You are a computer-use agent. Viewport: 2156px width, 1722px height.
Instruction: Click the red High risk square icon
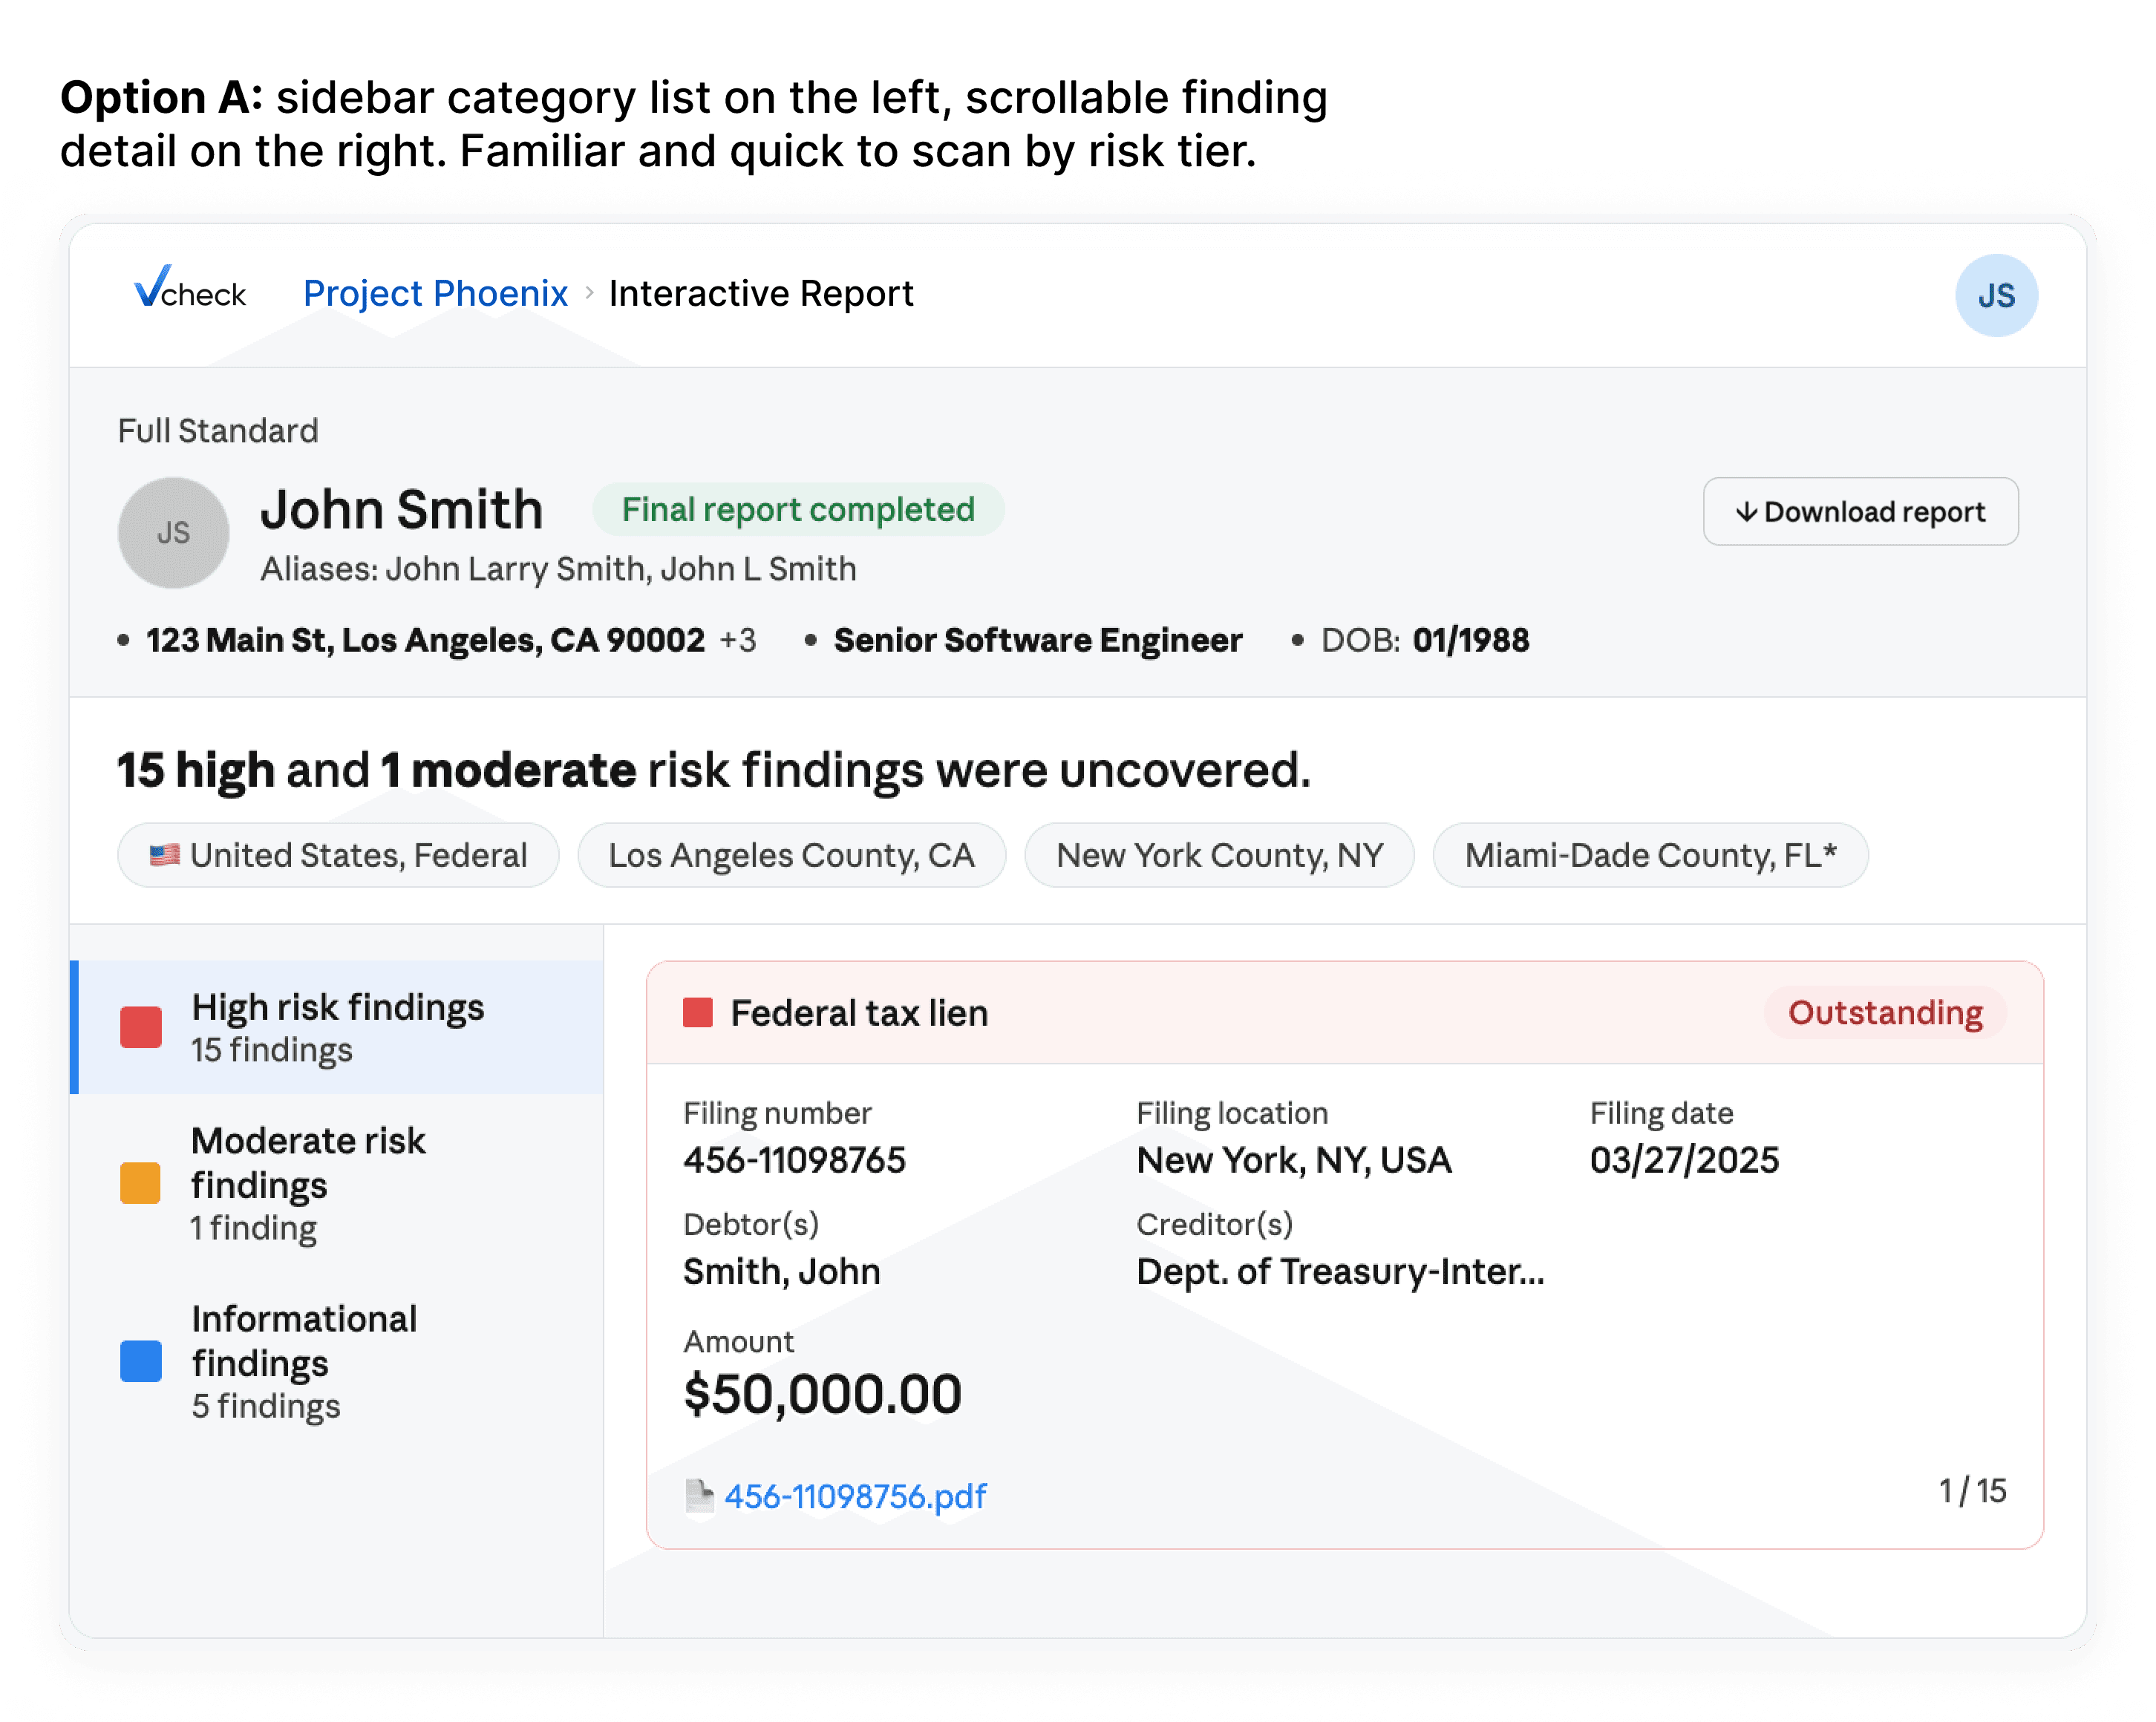141,1027
